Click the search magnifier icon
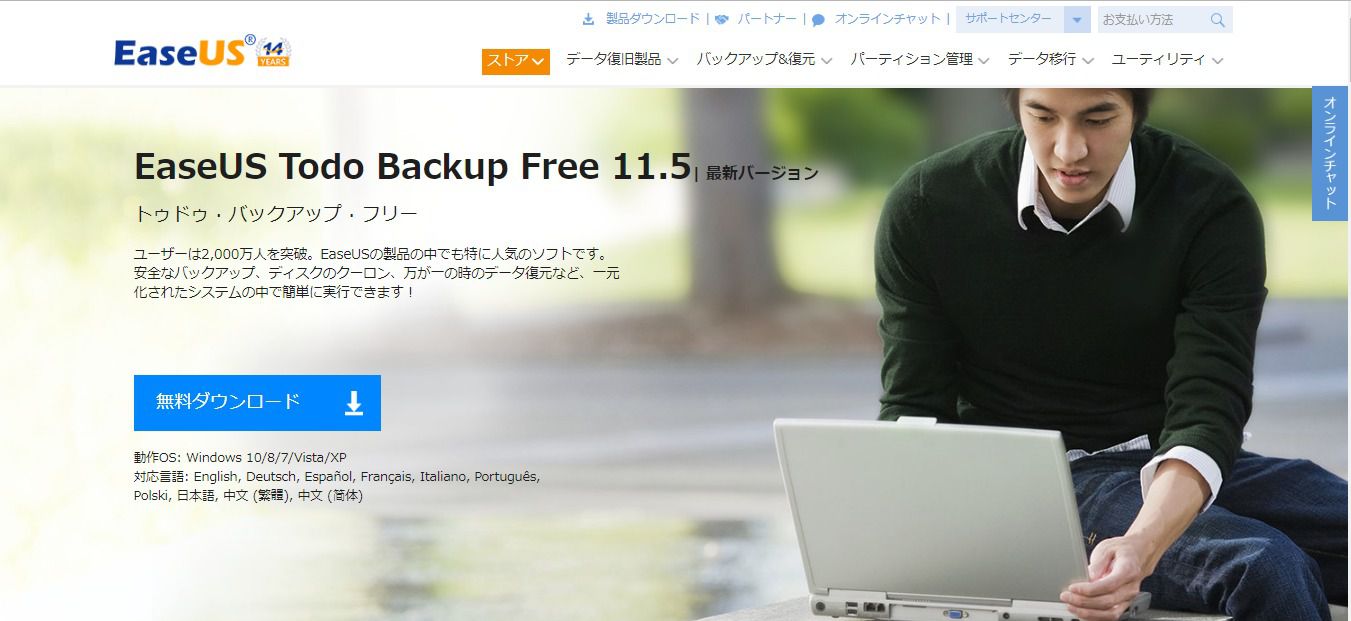 [1217, 20]
